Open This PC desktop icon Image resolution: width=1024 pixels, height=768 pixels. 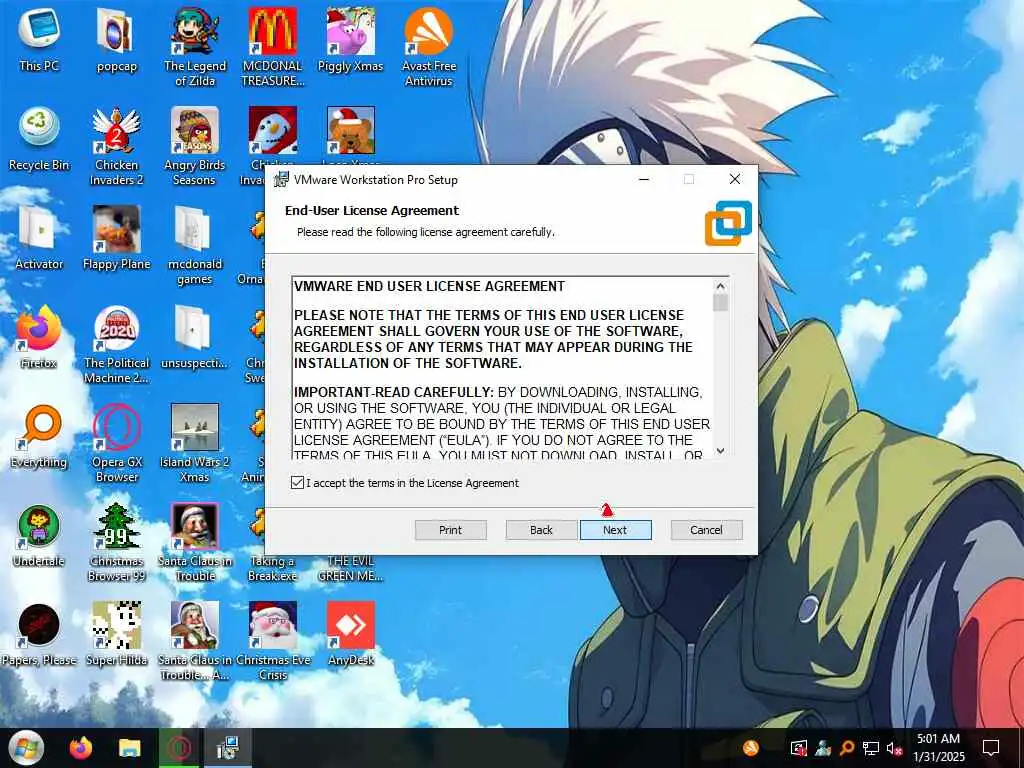coord(39,40)
